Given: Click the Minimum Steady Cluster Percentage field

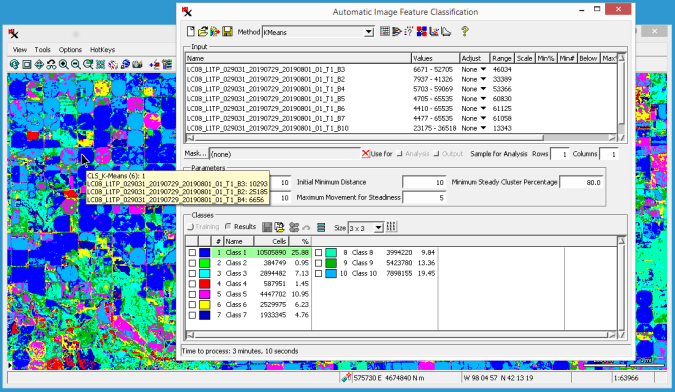Looking at the screenshot, I should coord(581,182).
